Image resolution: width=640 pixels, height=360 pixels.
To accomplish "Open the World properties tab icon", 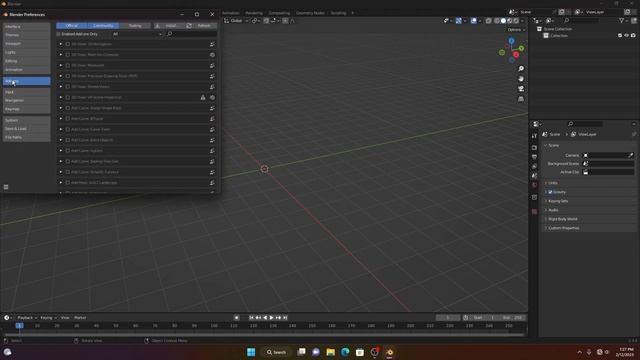I will point(534,185).
